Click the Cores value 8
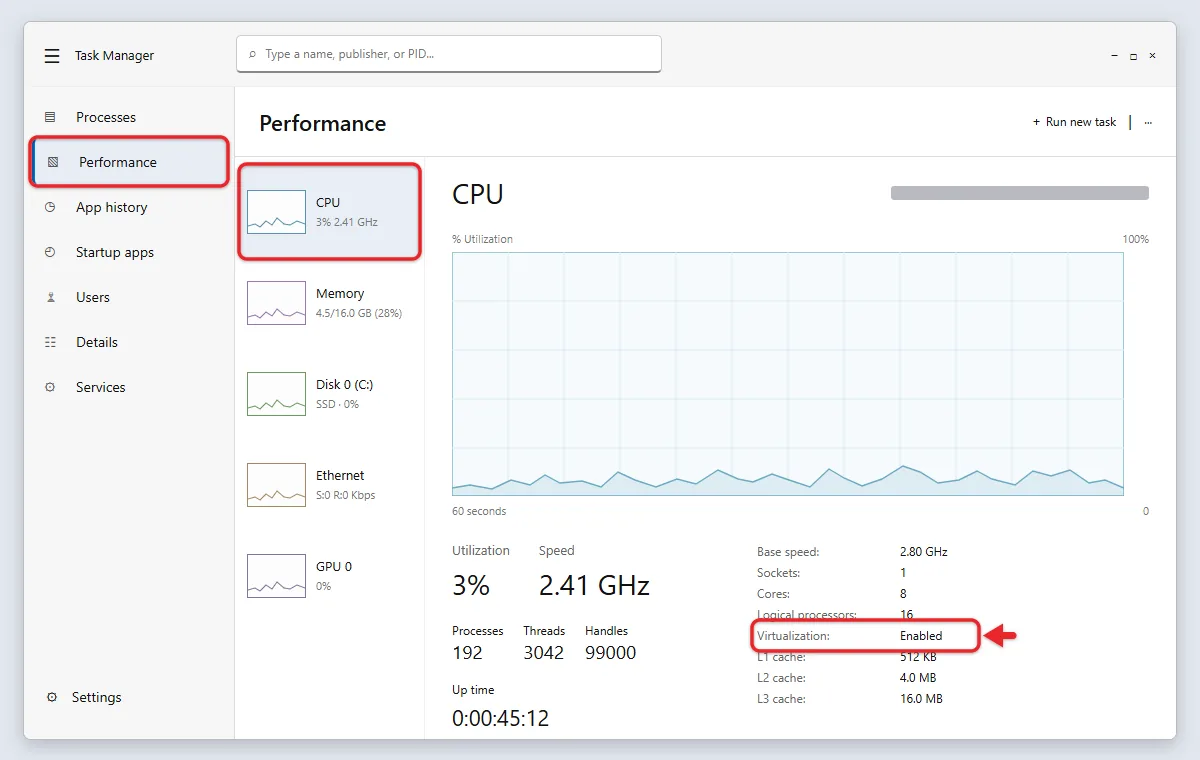1200x760 pixels. coord(903,594)
